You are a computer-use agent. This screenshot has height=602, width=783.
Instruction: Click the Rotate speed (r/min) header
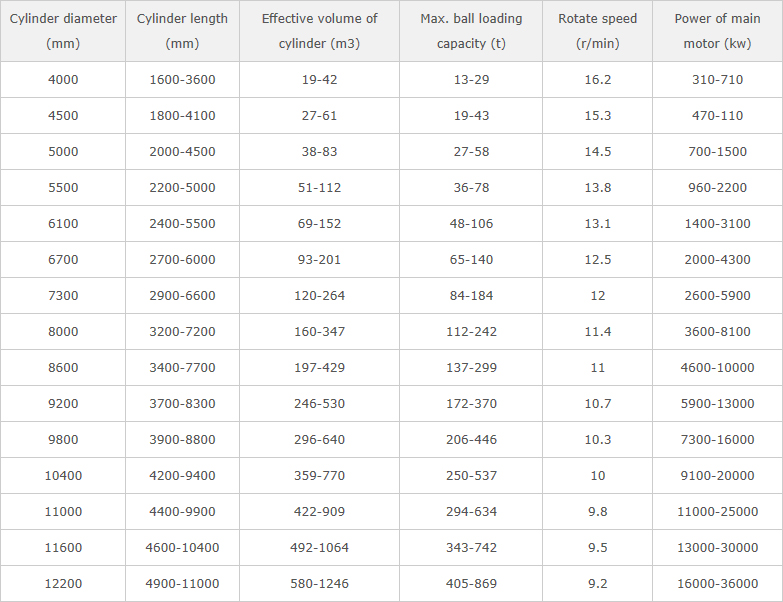597,31
